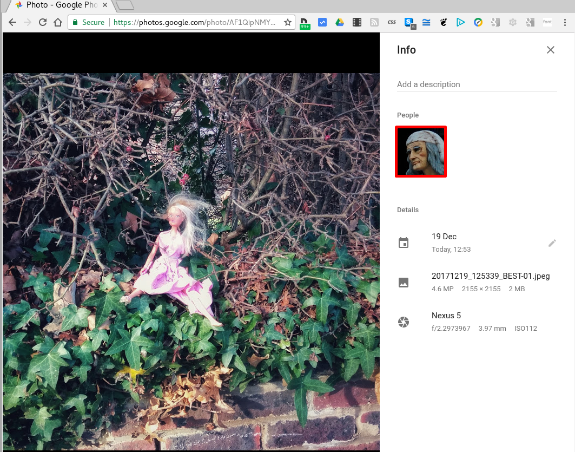
Task: Click the CSS extension icon
Action: click(391, 22)
